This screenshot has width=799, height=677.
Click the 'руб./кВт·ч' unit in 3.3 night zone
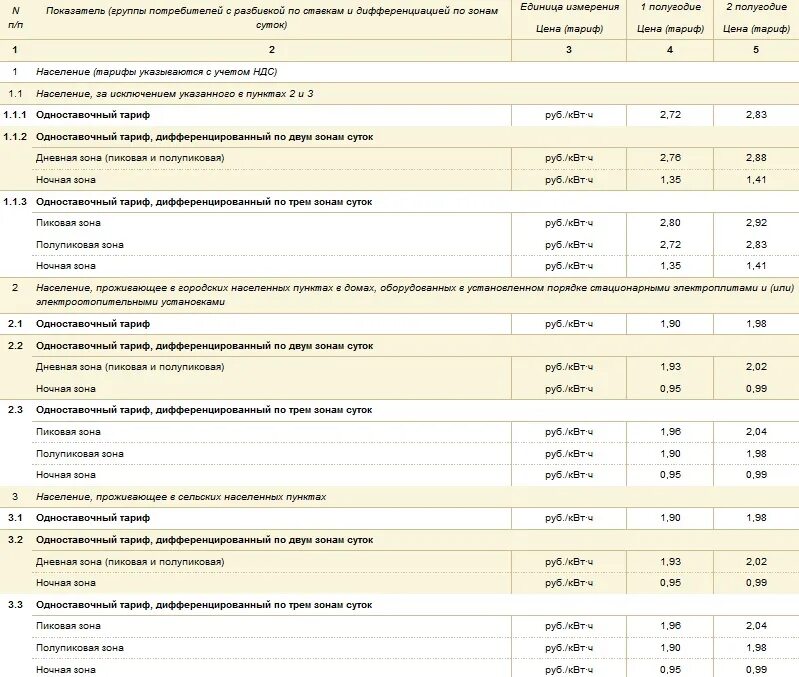569,670
